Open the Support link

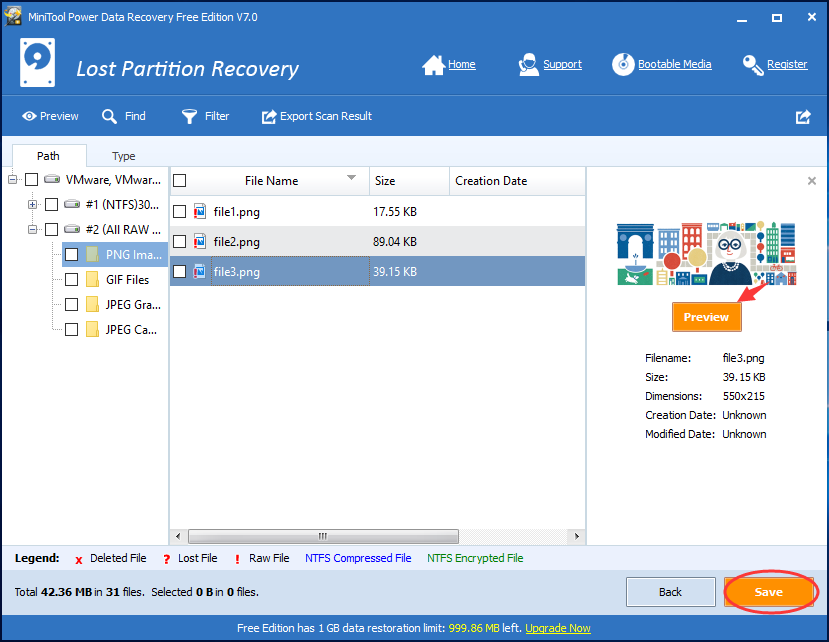point(563,65)
